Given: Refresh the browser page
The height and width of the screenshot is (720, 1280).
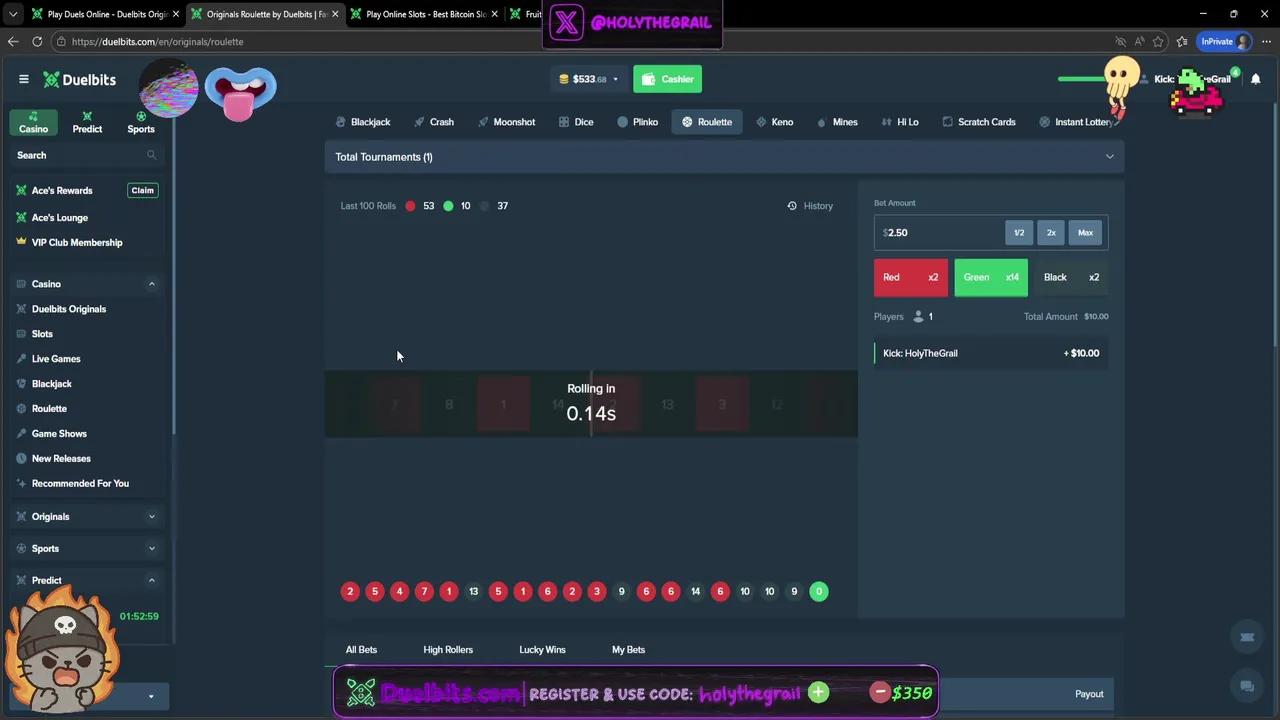Looking at the screenshot, I should (37, 42).
